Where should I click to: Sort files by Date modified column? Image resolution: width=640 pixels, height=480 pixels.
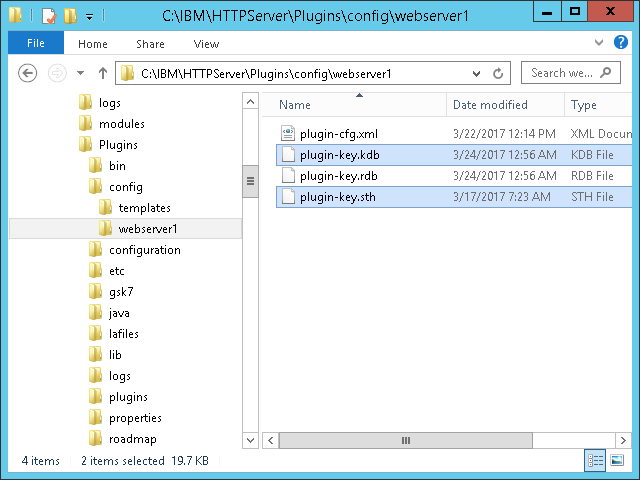tap(490, 105)
